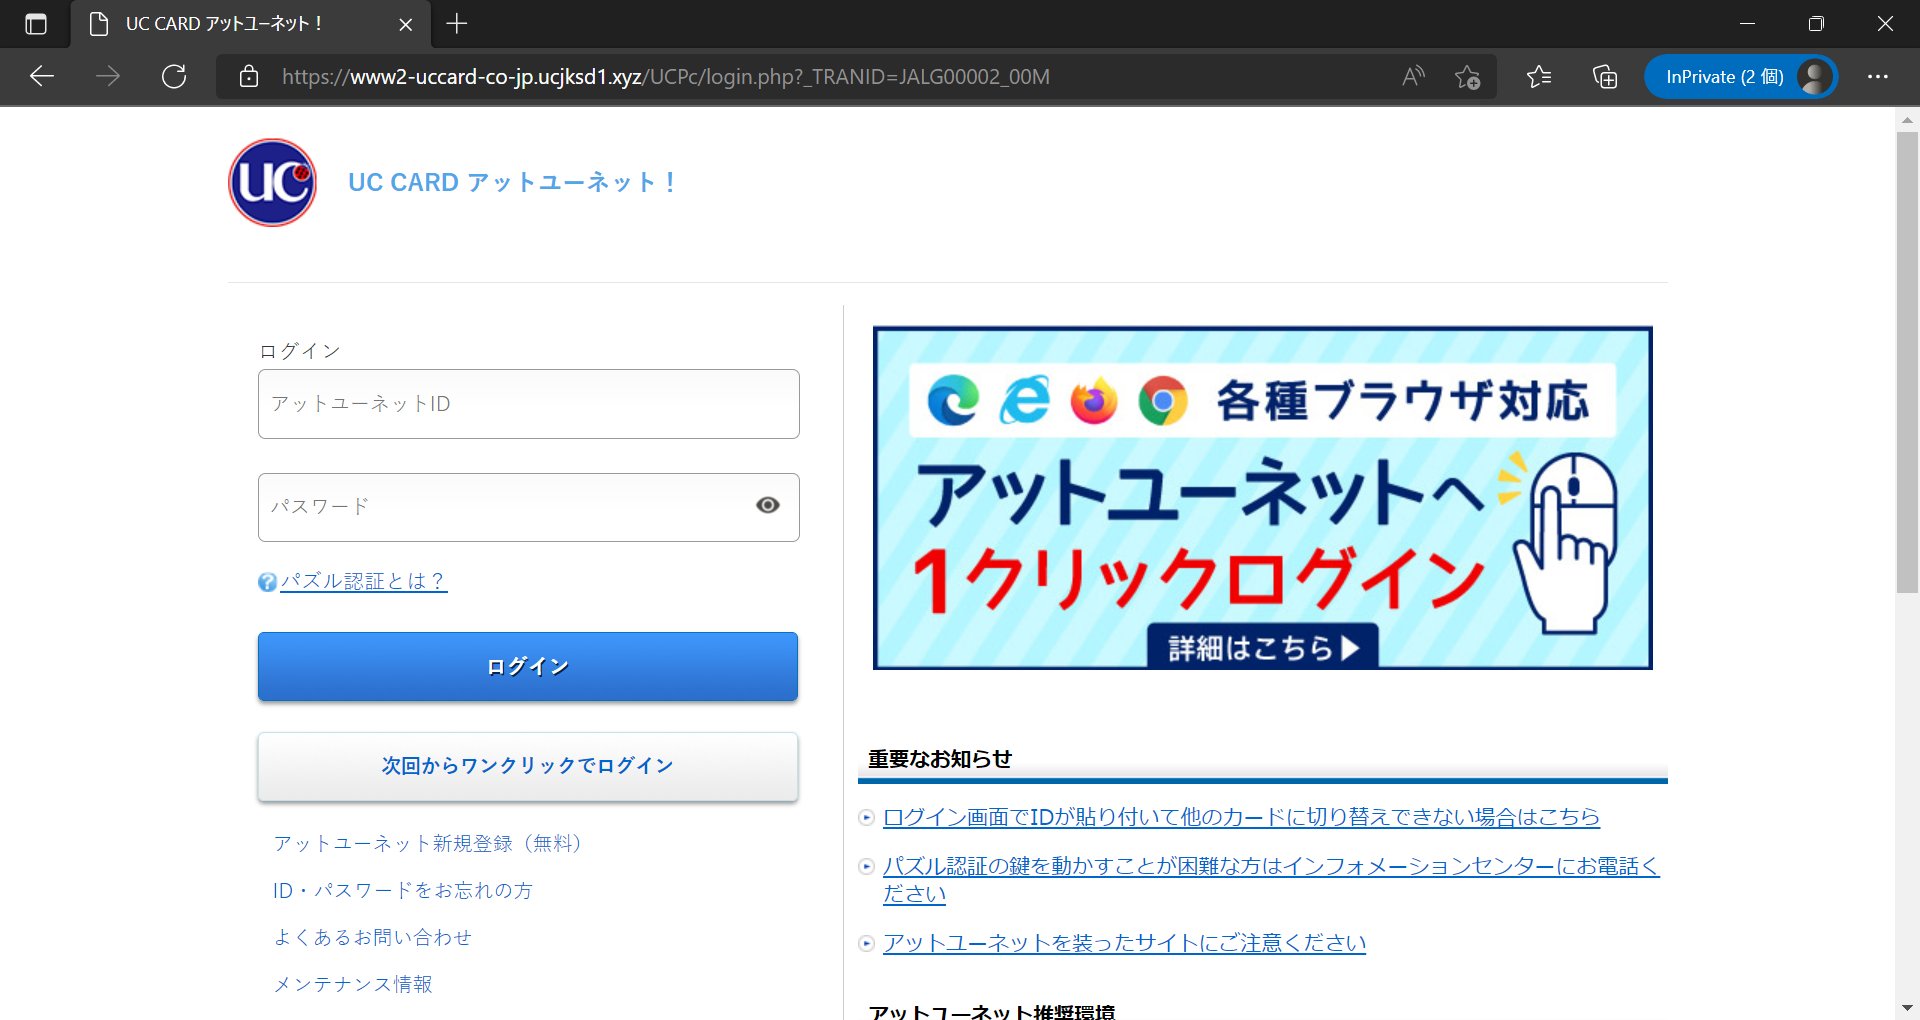Viewport: 1920px width, 1020px height.
Task: Close the UC CARD tab
Action: pyautogui.click(x=405, y=24)
